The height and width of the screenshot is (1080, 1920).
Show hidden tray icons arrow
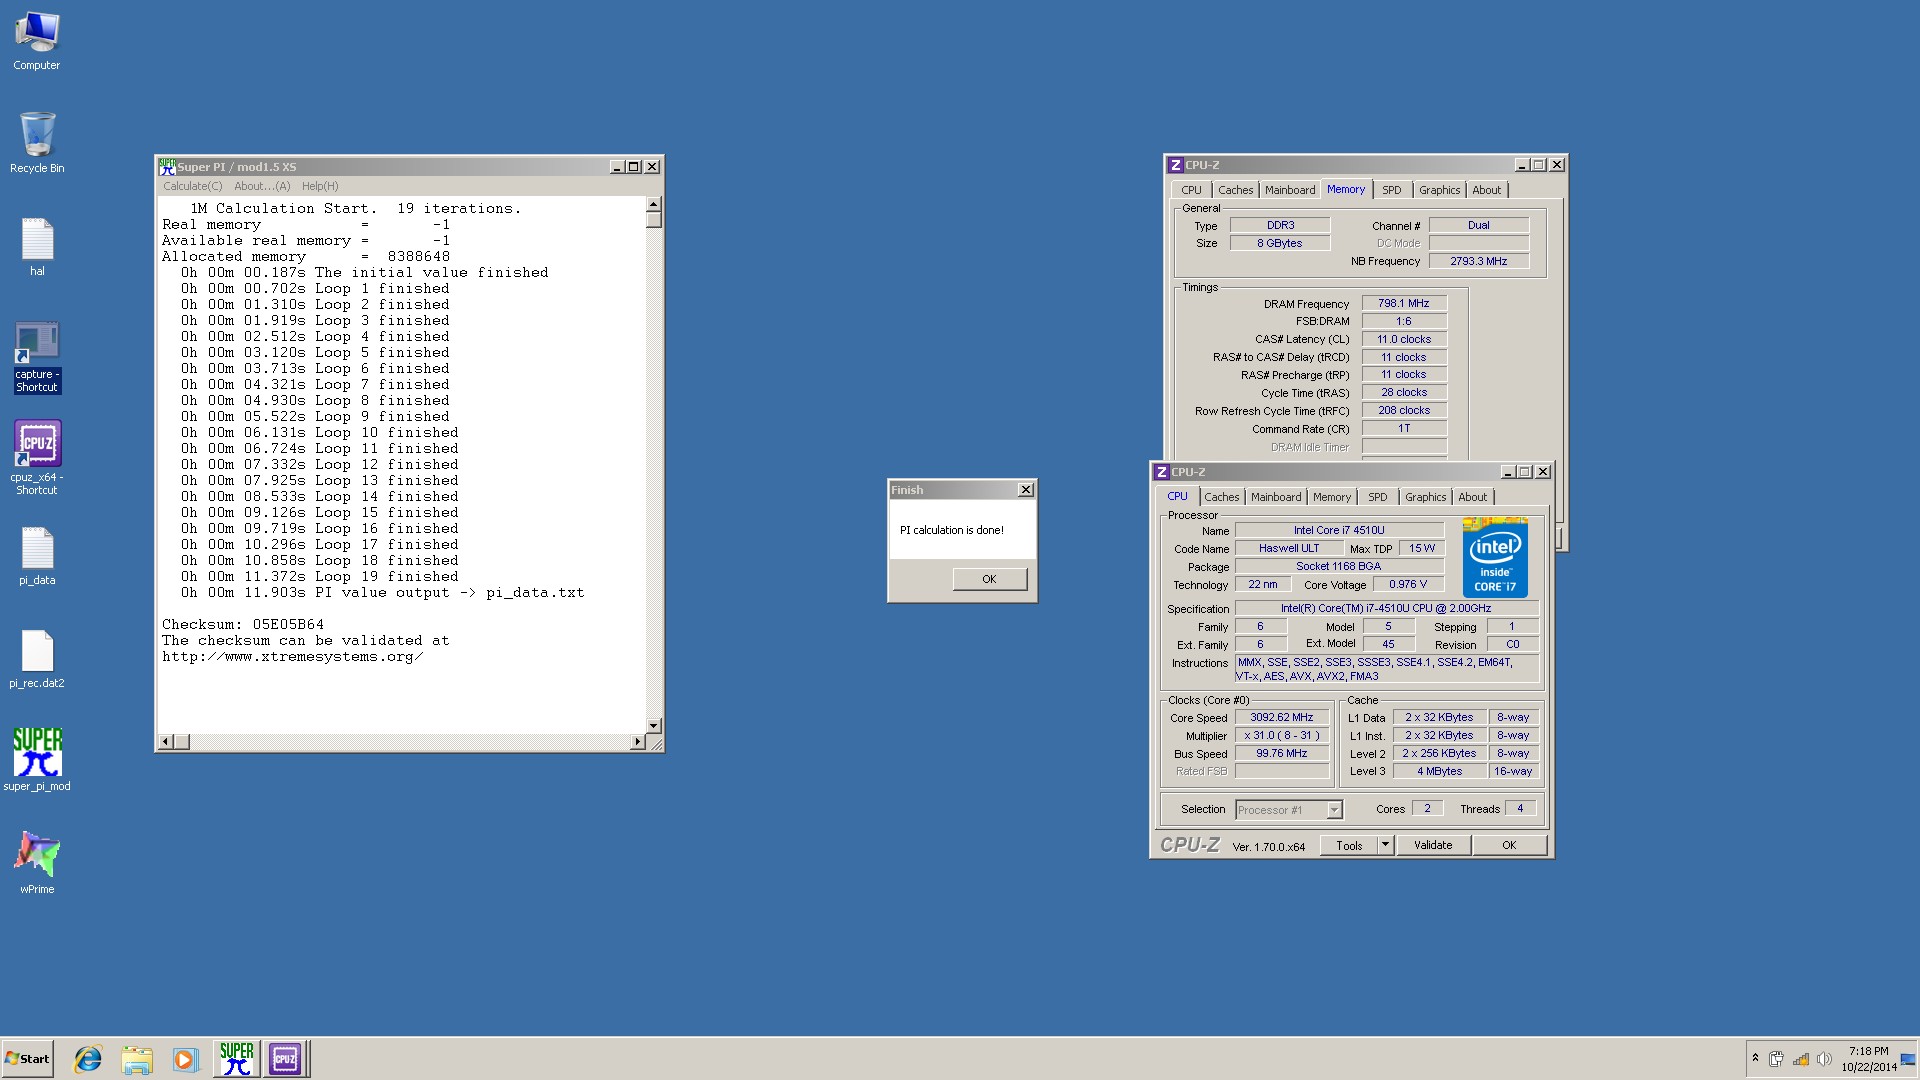click(x=1755, y=1058)
